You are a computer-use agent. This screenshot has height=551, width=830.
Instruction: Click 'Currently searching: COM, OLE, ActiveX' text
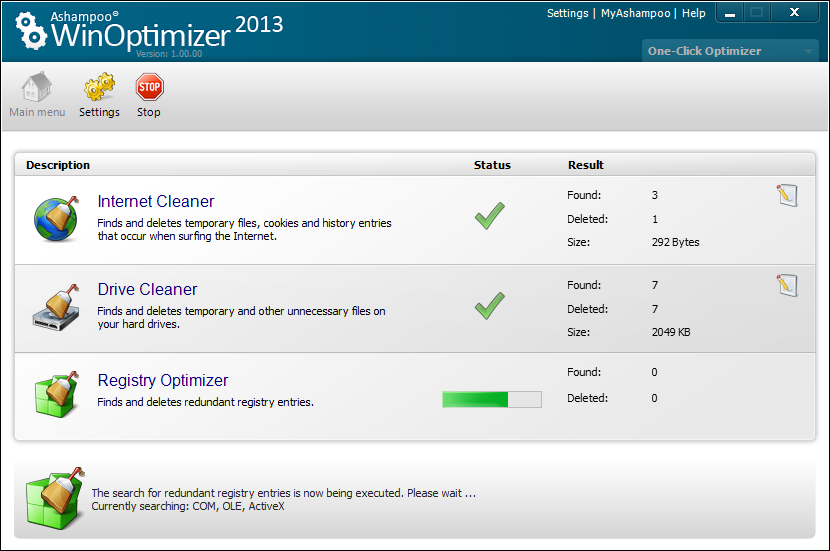tap(188, 507)
